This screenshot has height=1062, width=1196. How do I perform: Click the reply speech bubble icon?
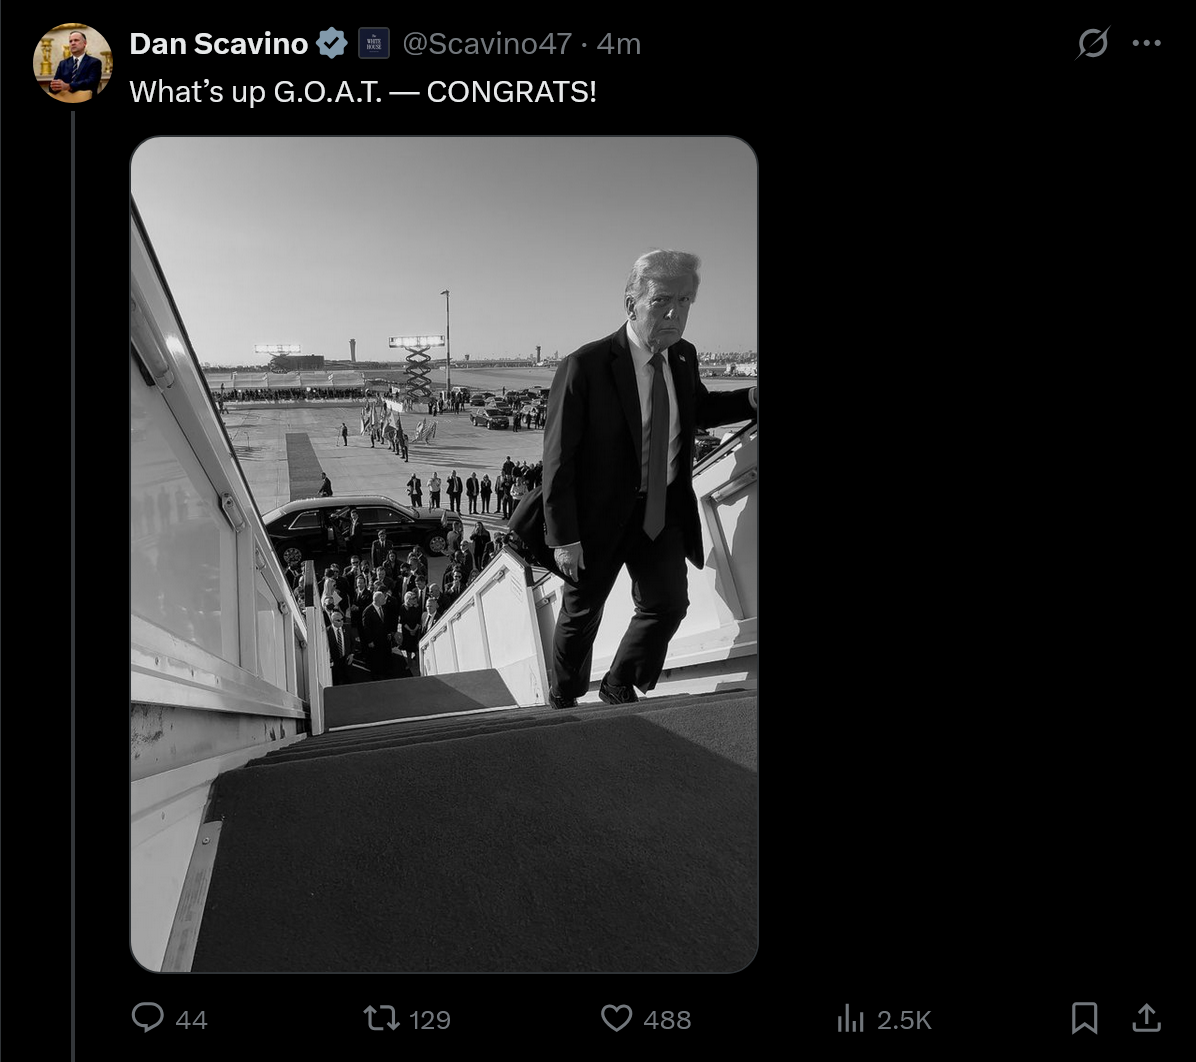click(x=148, y=1018)
